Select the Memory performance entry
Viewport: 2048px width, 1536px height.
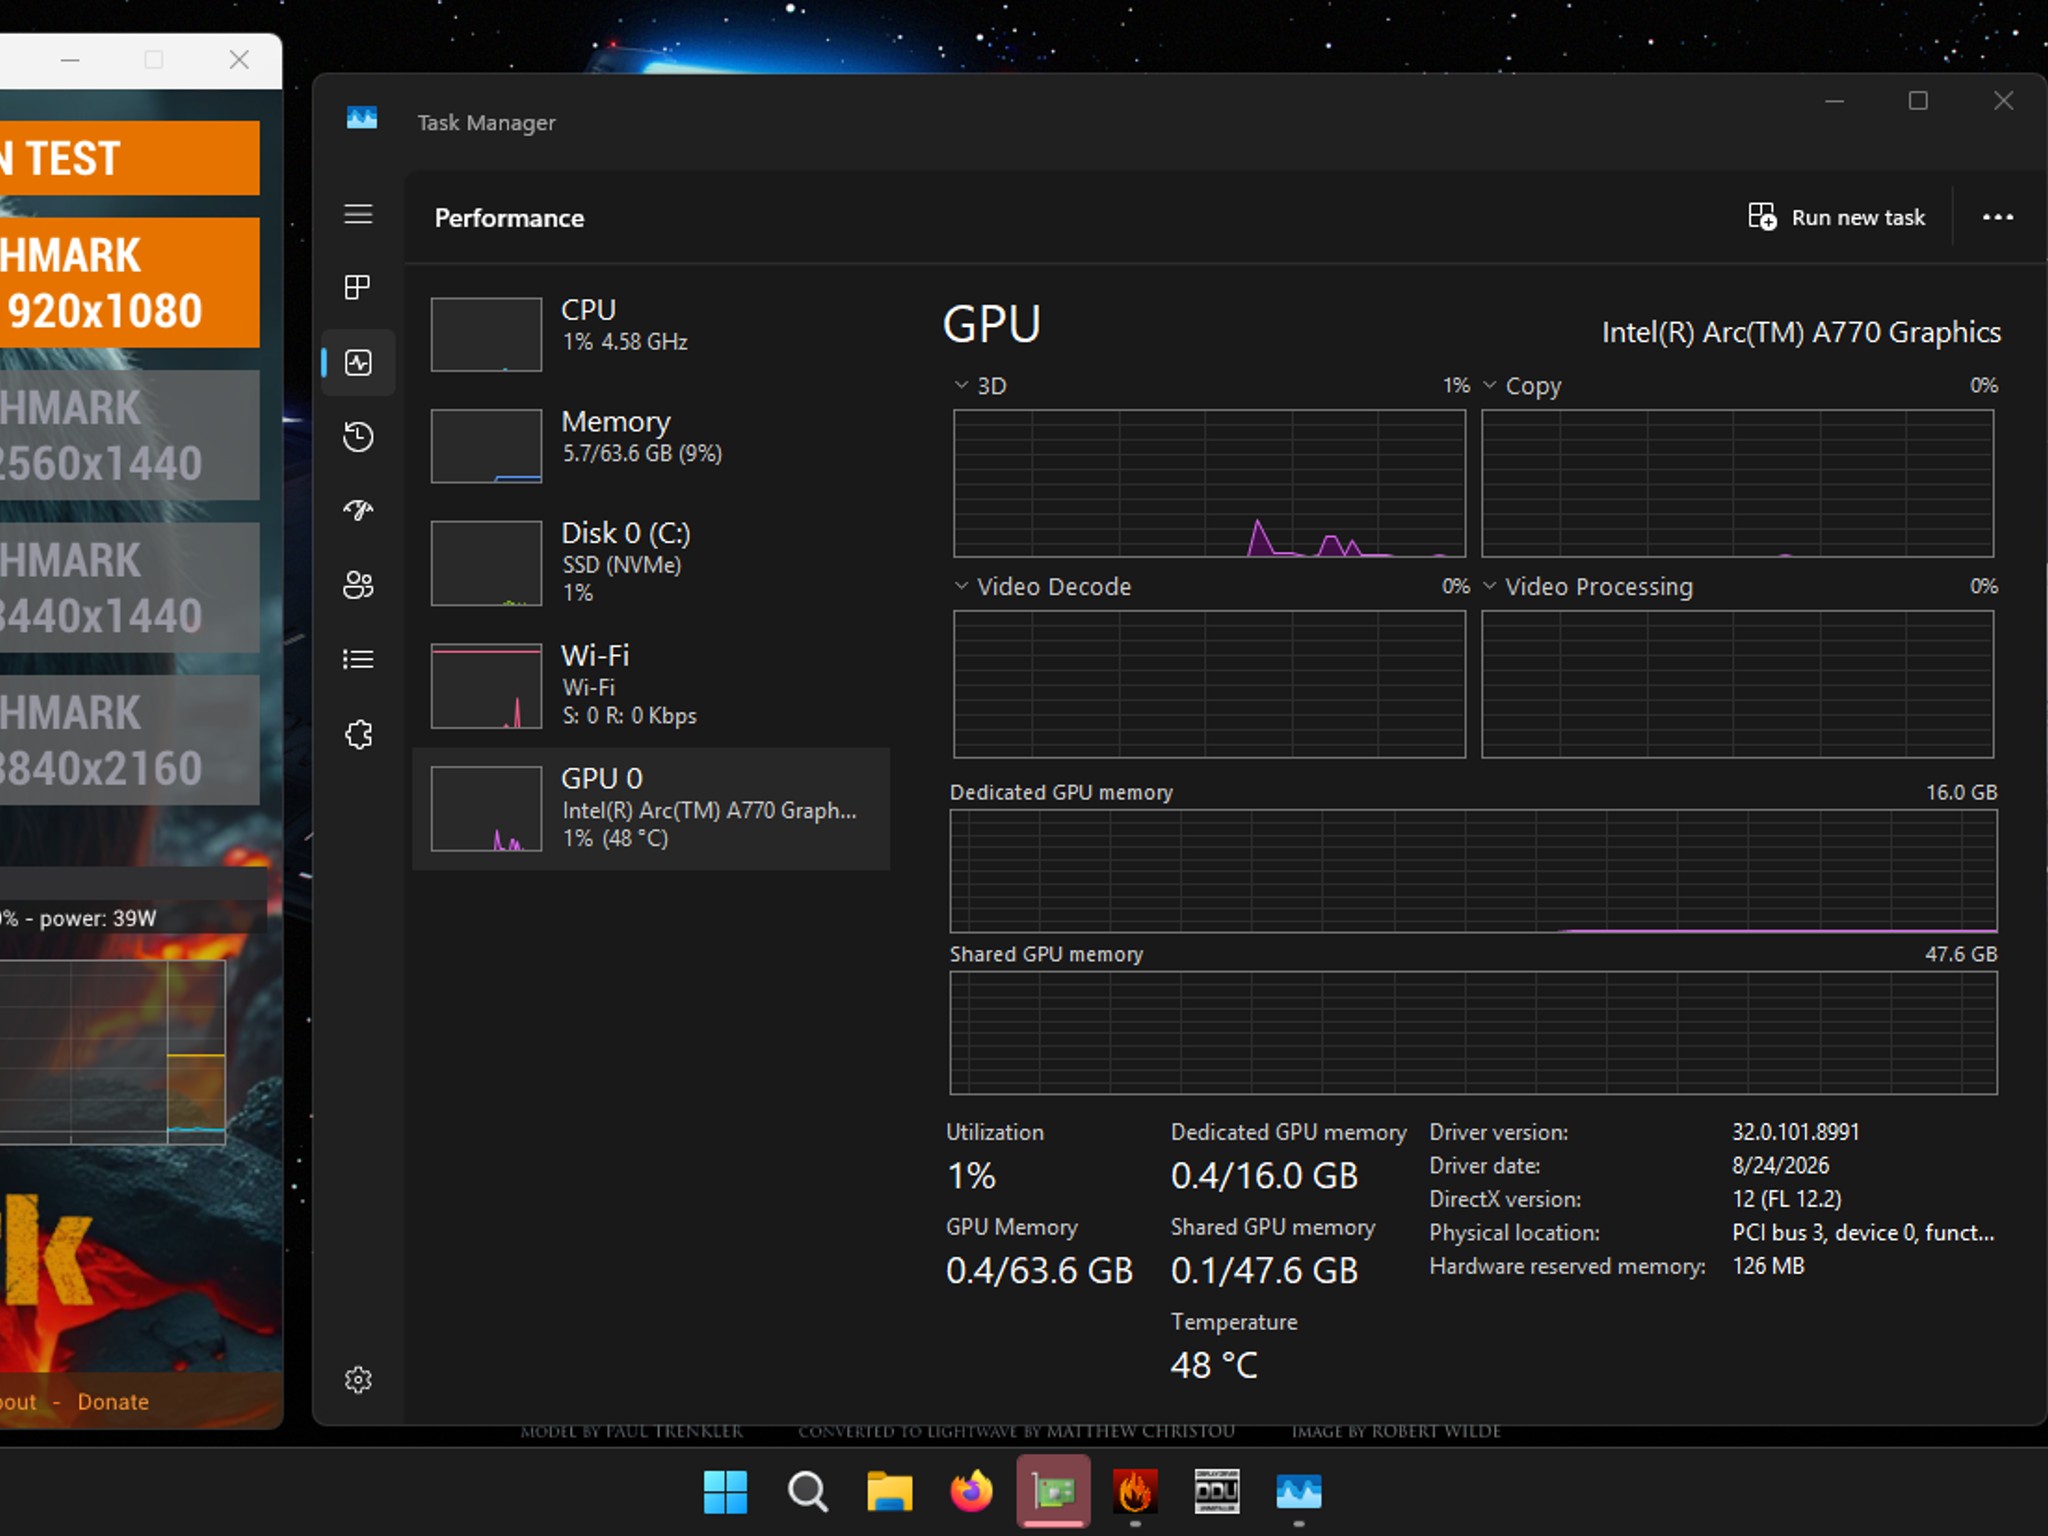[x=651, y=445]
